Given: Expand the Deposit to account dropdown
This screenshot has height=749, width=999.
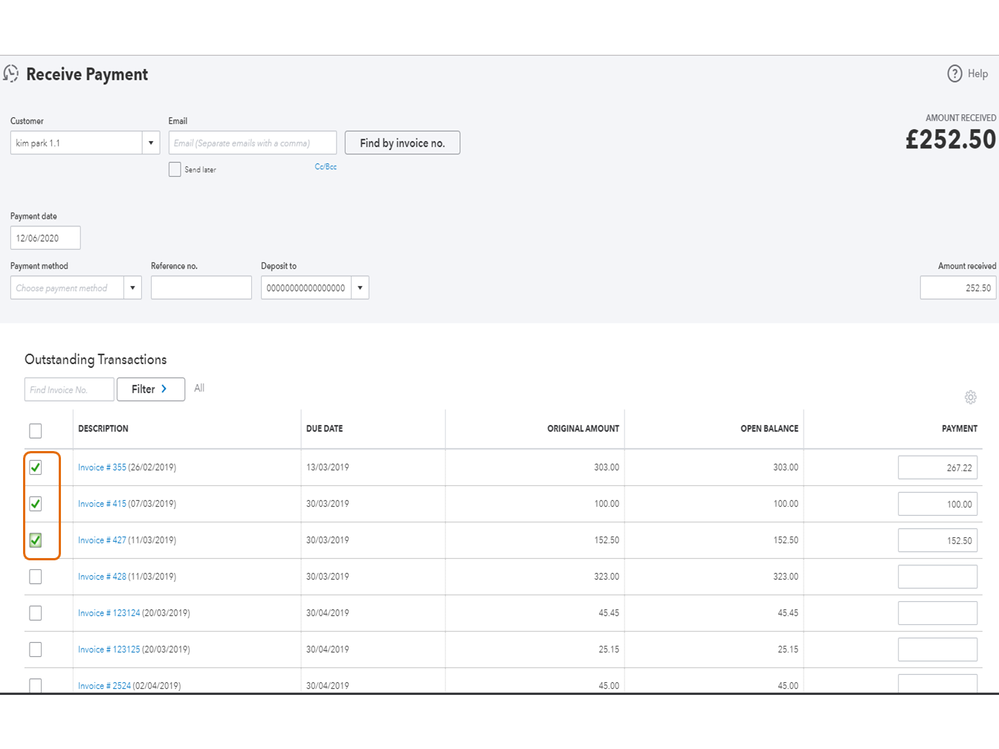Looking at the screenshot, I should pyautogui.click(x=359, y=288).
